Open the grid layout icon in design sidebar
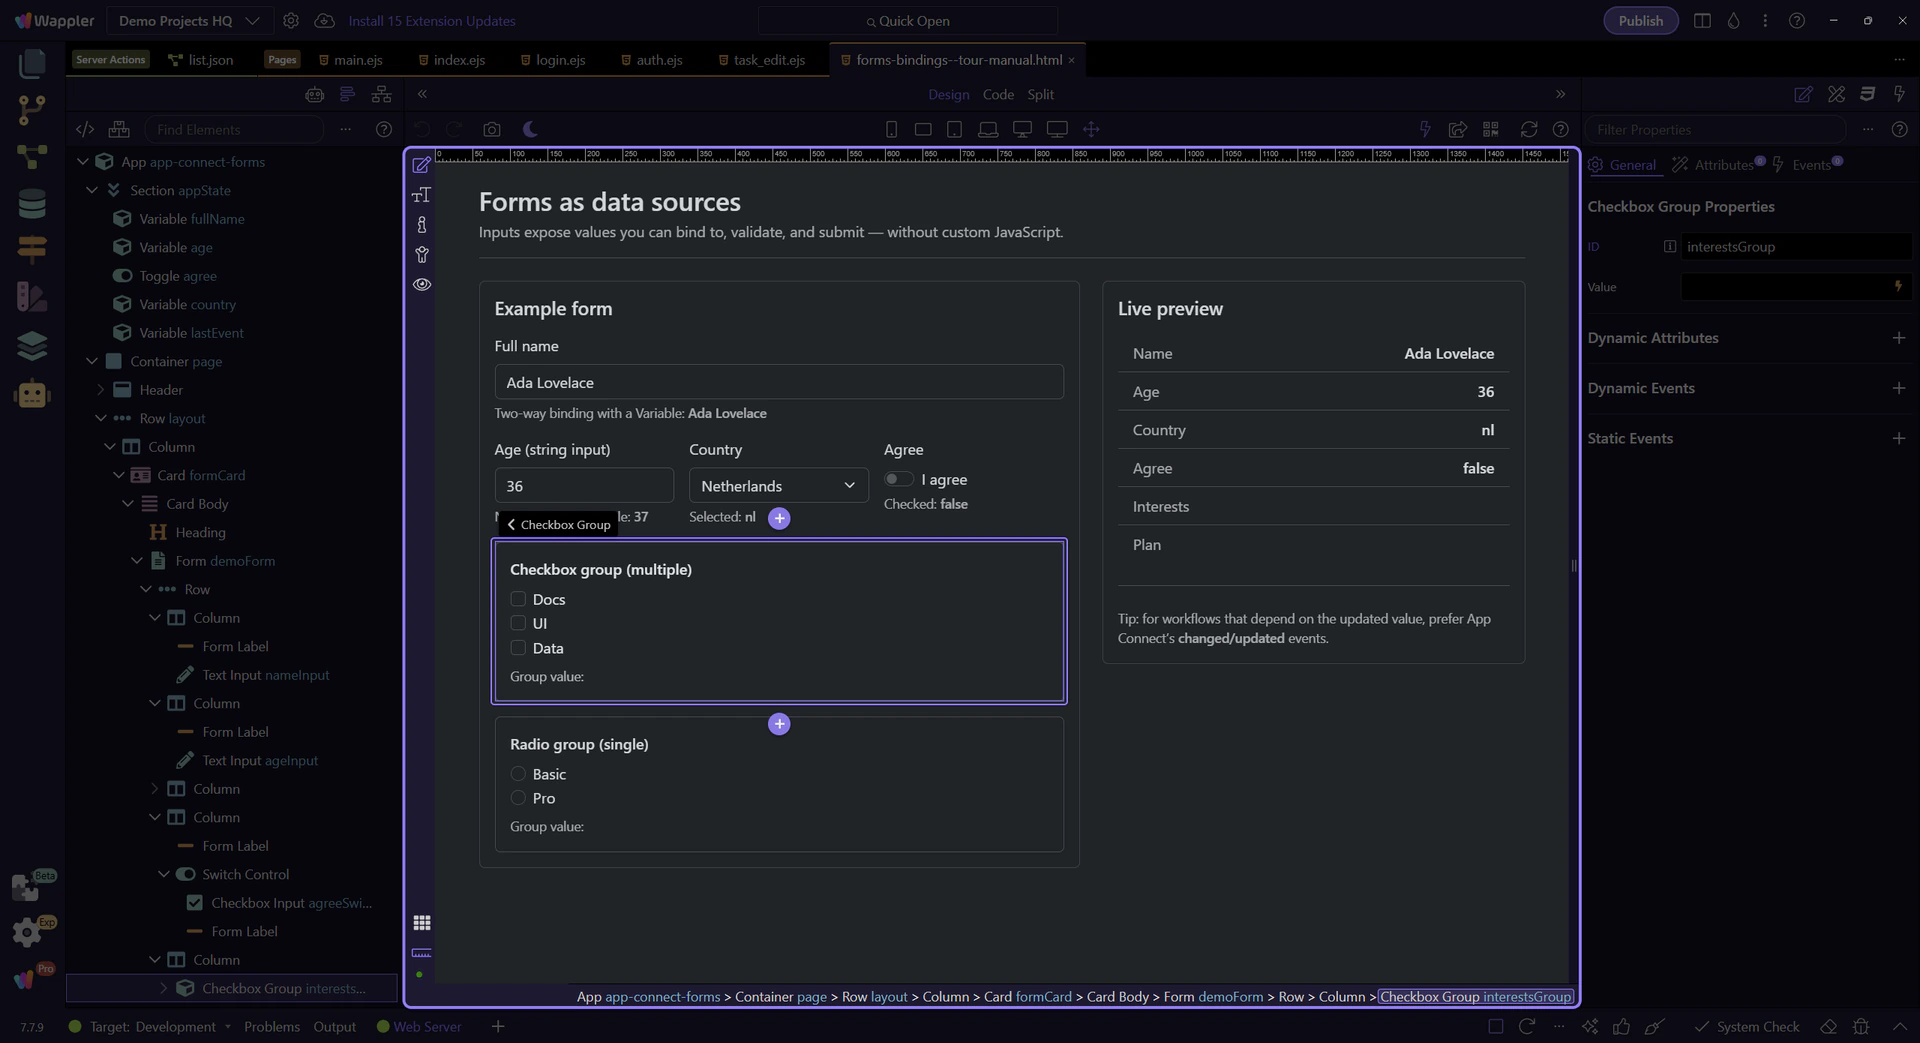The width and height of the screenshot is (1920, 1043). (x=422, y=922)
